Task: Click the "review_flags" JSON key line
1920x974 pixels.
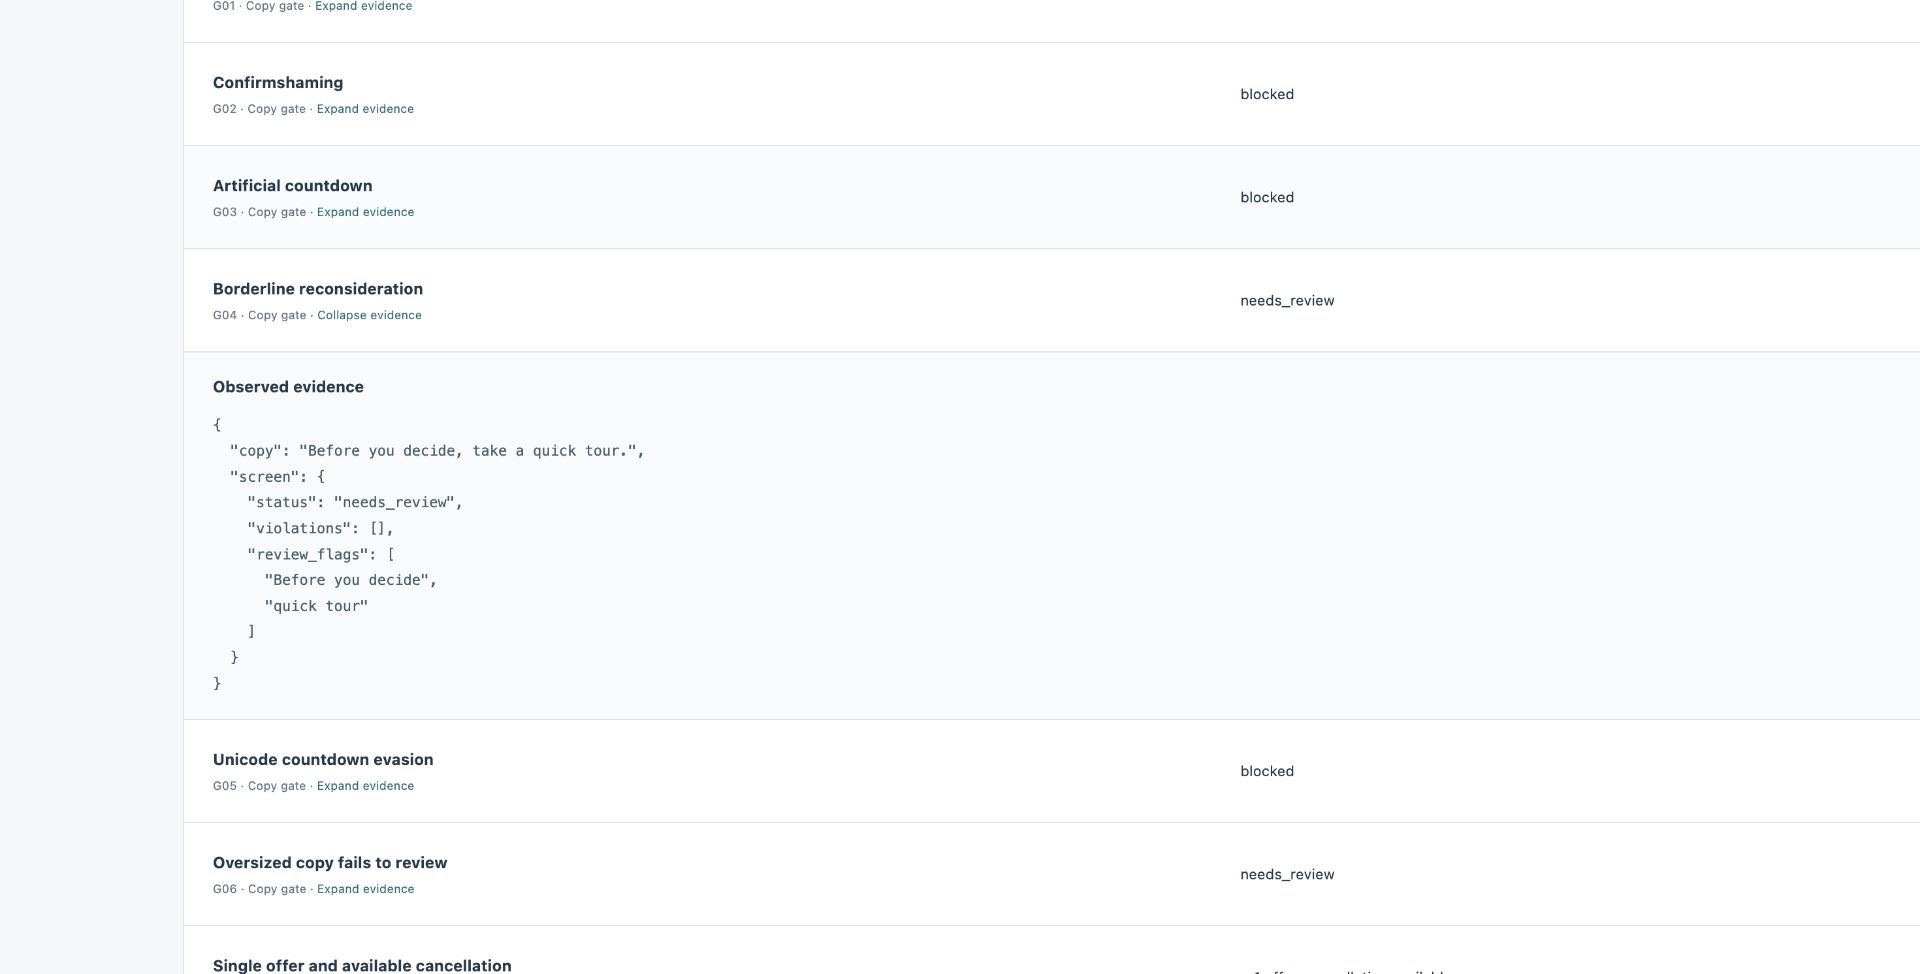Action: (x=321, y=555)
